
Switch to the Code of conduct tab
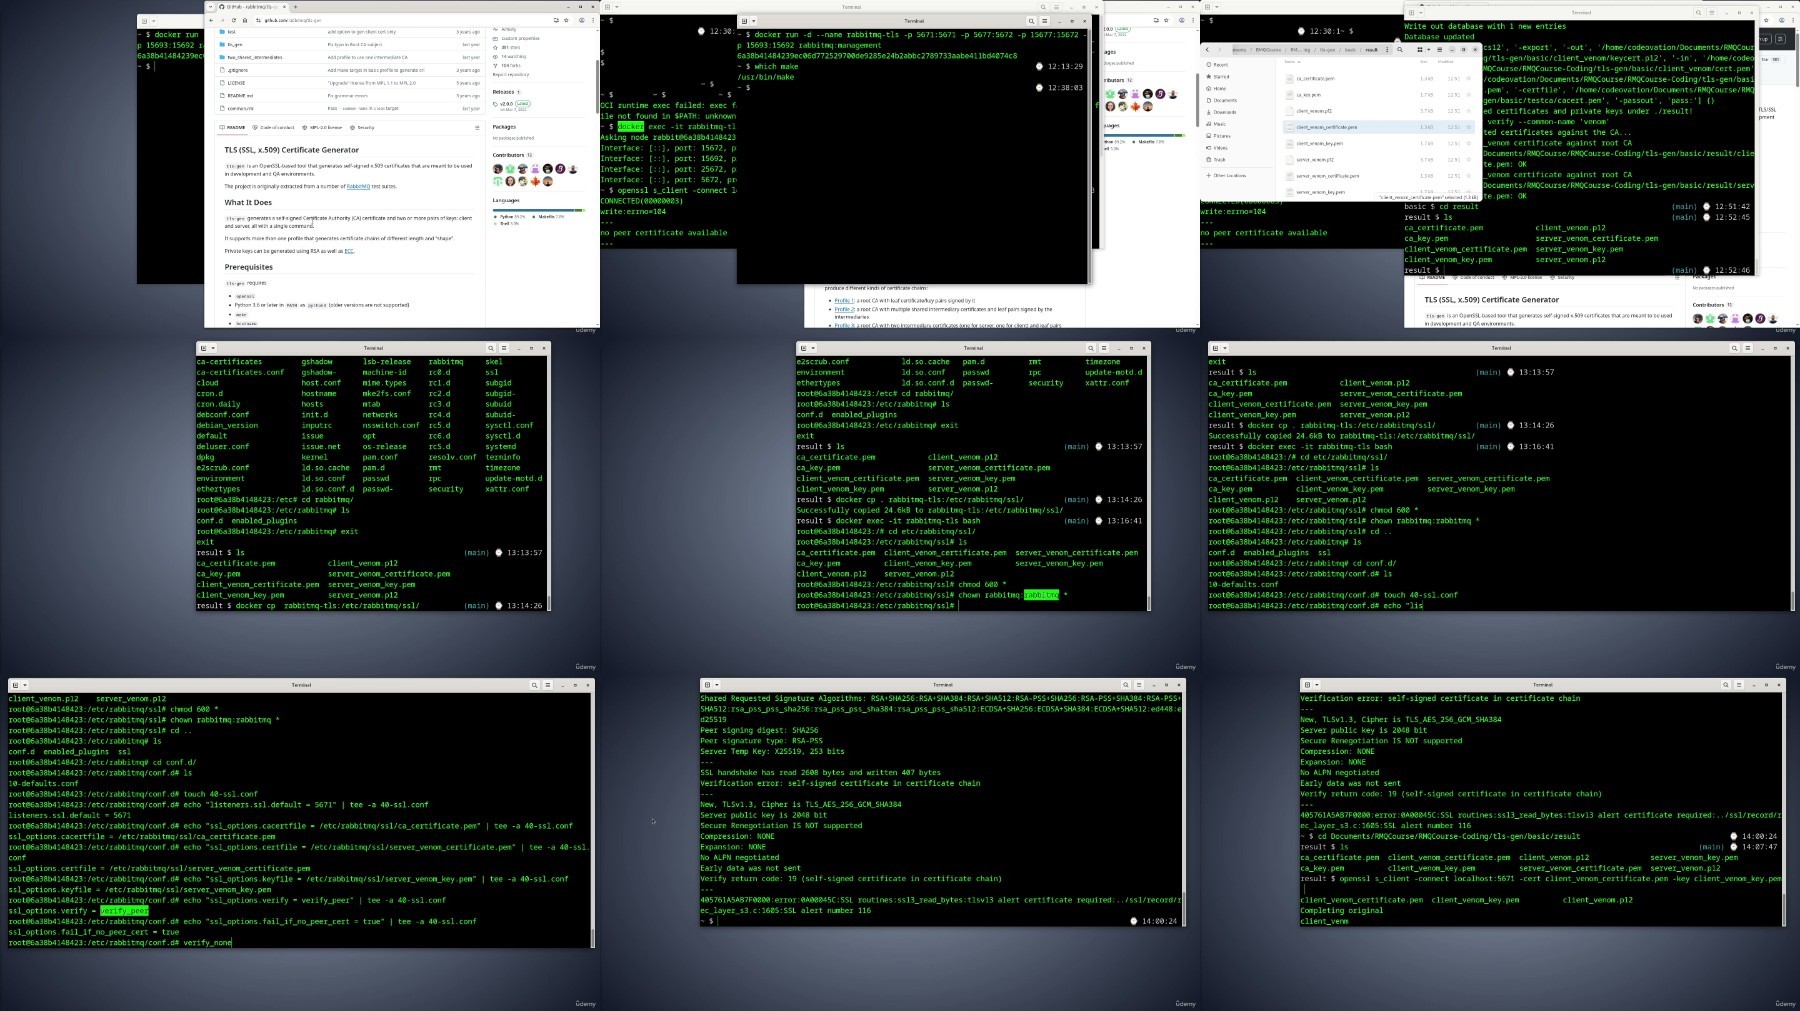[273, 127]
